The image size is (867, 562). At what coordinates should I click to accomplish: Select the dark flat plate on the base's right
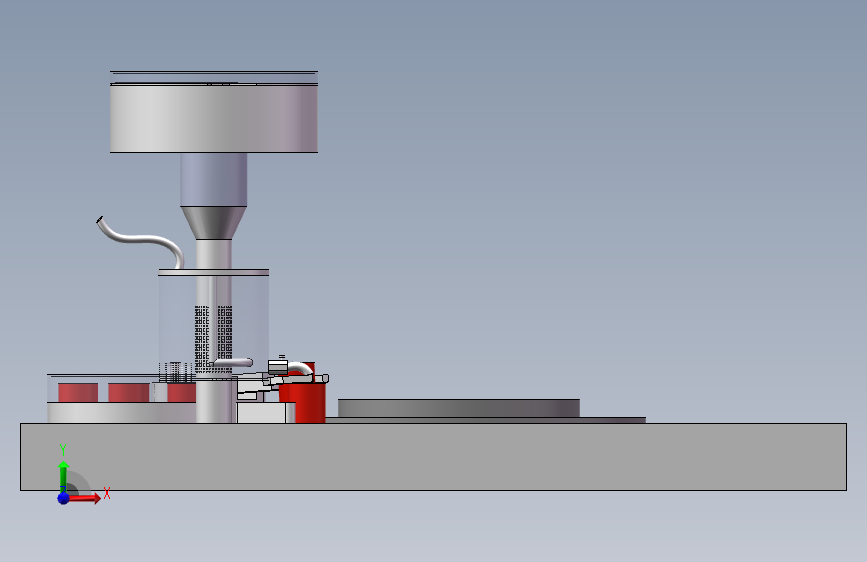tap(459, 408)
